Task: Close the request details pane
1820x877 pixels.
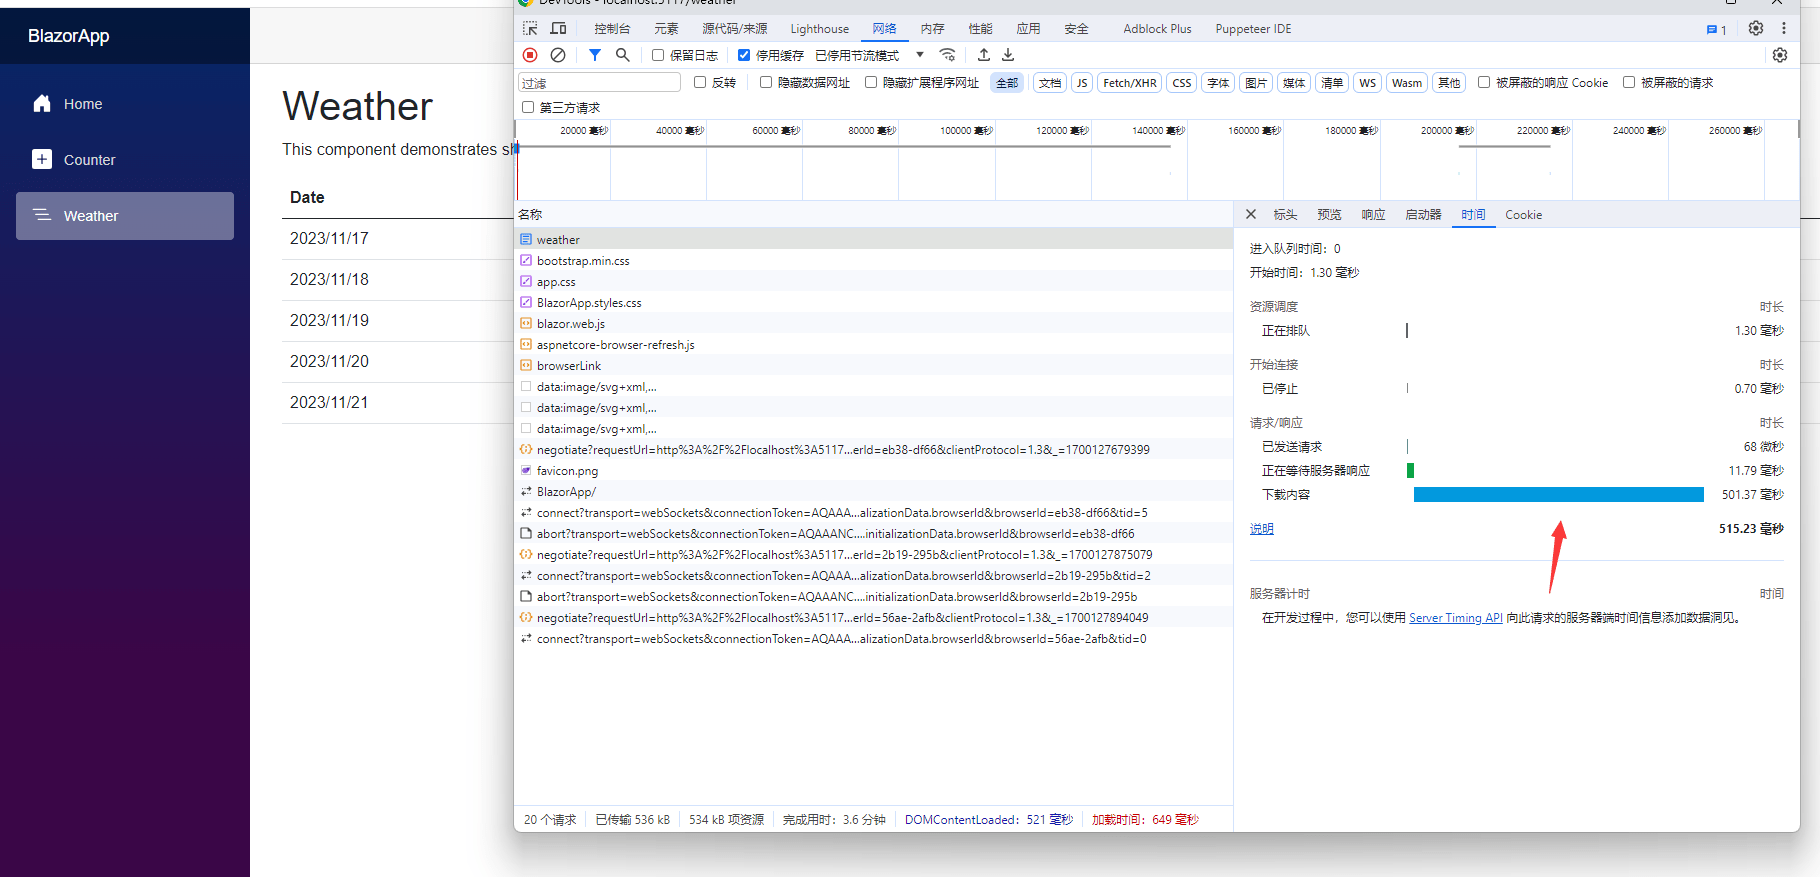Action: click(1250, 214)
